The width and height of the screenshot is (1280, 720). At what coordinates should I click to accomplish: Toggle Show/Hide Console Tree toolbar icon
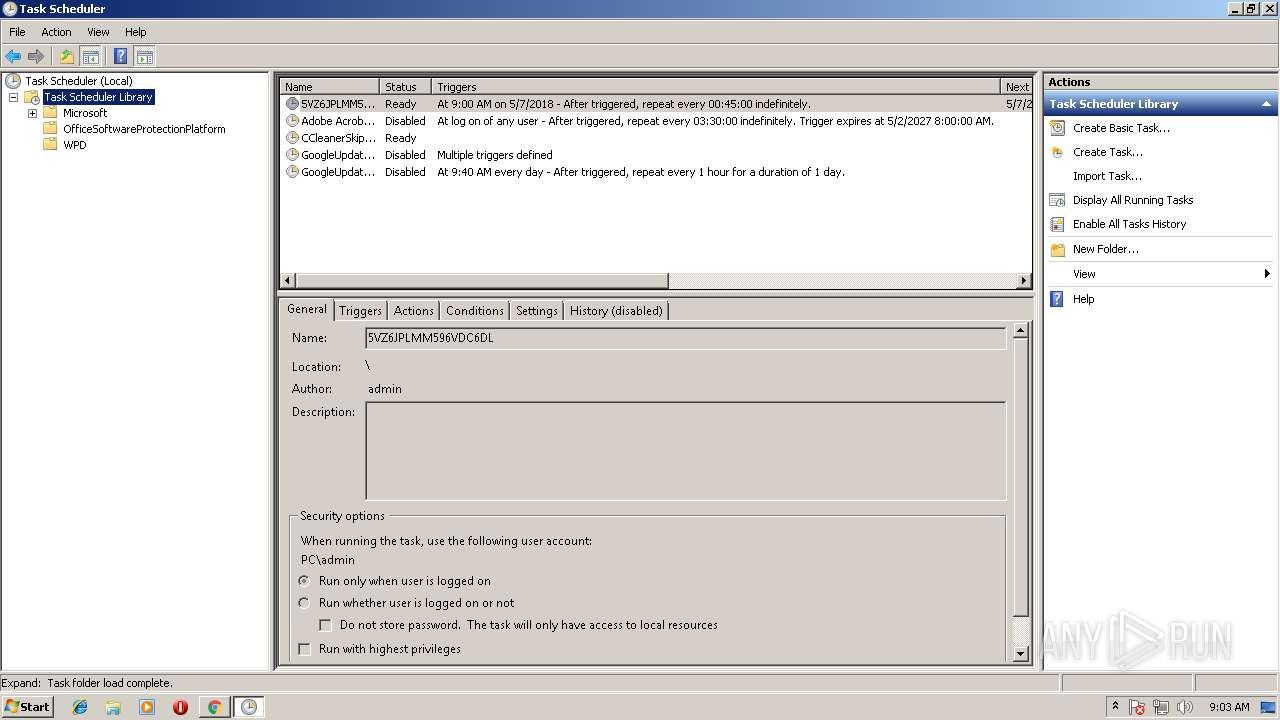tap(90, 57)
